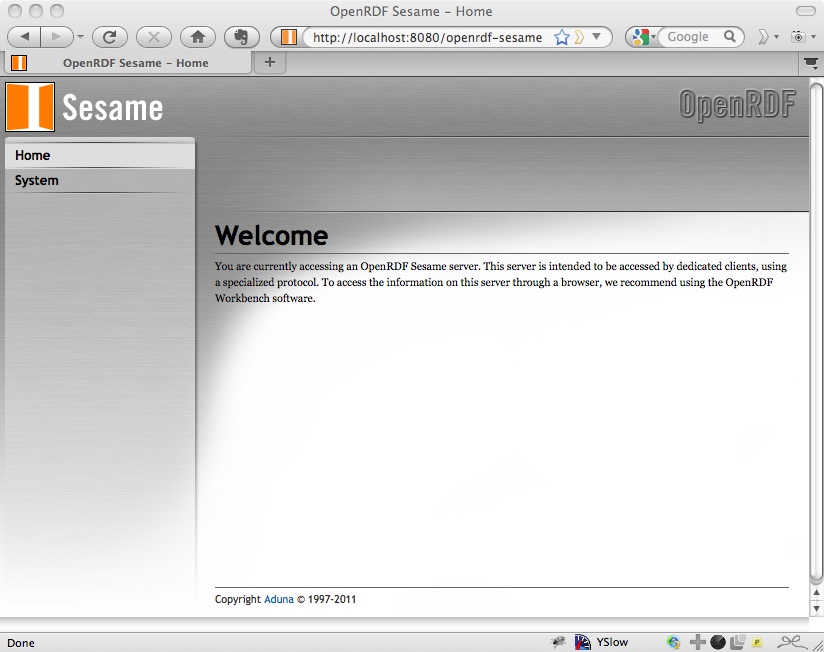Viewport: 824px width, 652px height.
Task: Open the list all tabs button
Action: pyautogui.click(x=811, y=64)
